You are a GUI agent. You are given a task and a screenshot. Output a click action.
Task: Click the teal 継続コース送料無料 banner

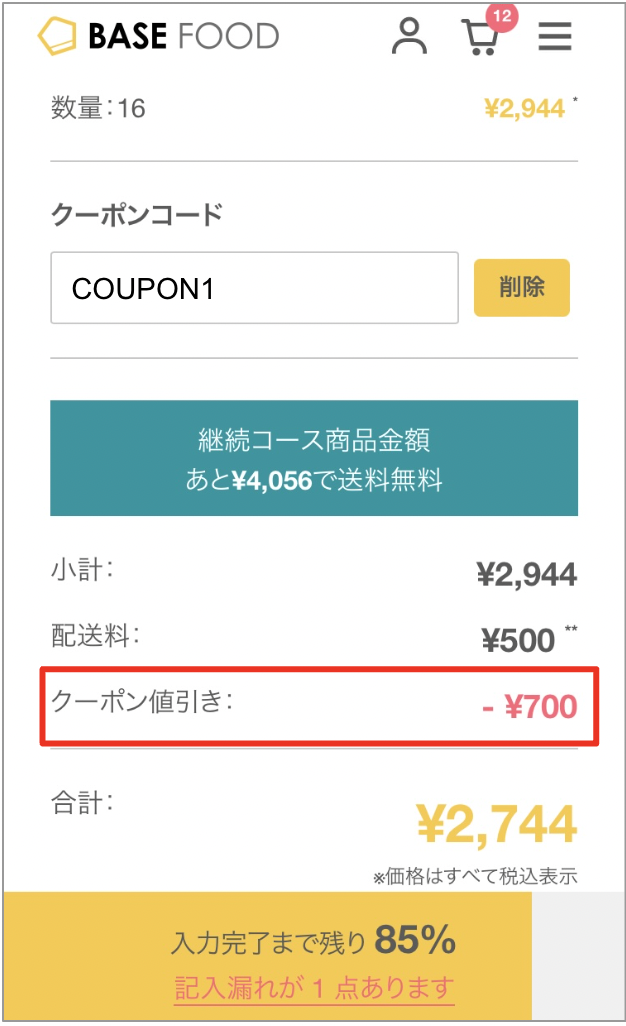click(313, 458)
